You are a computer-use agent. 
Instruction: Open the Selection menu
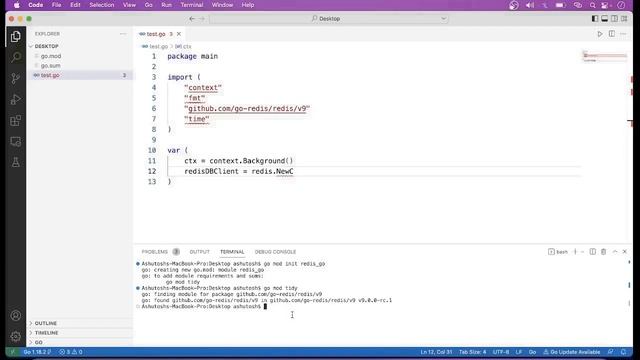(x=102, y=5)
